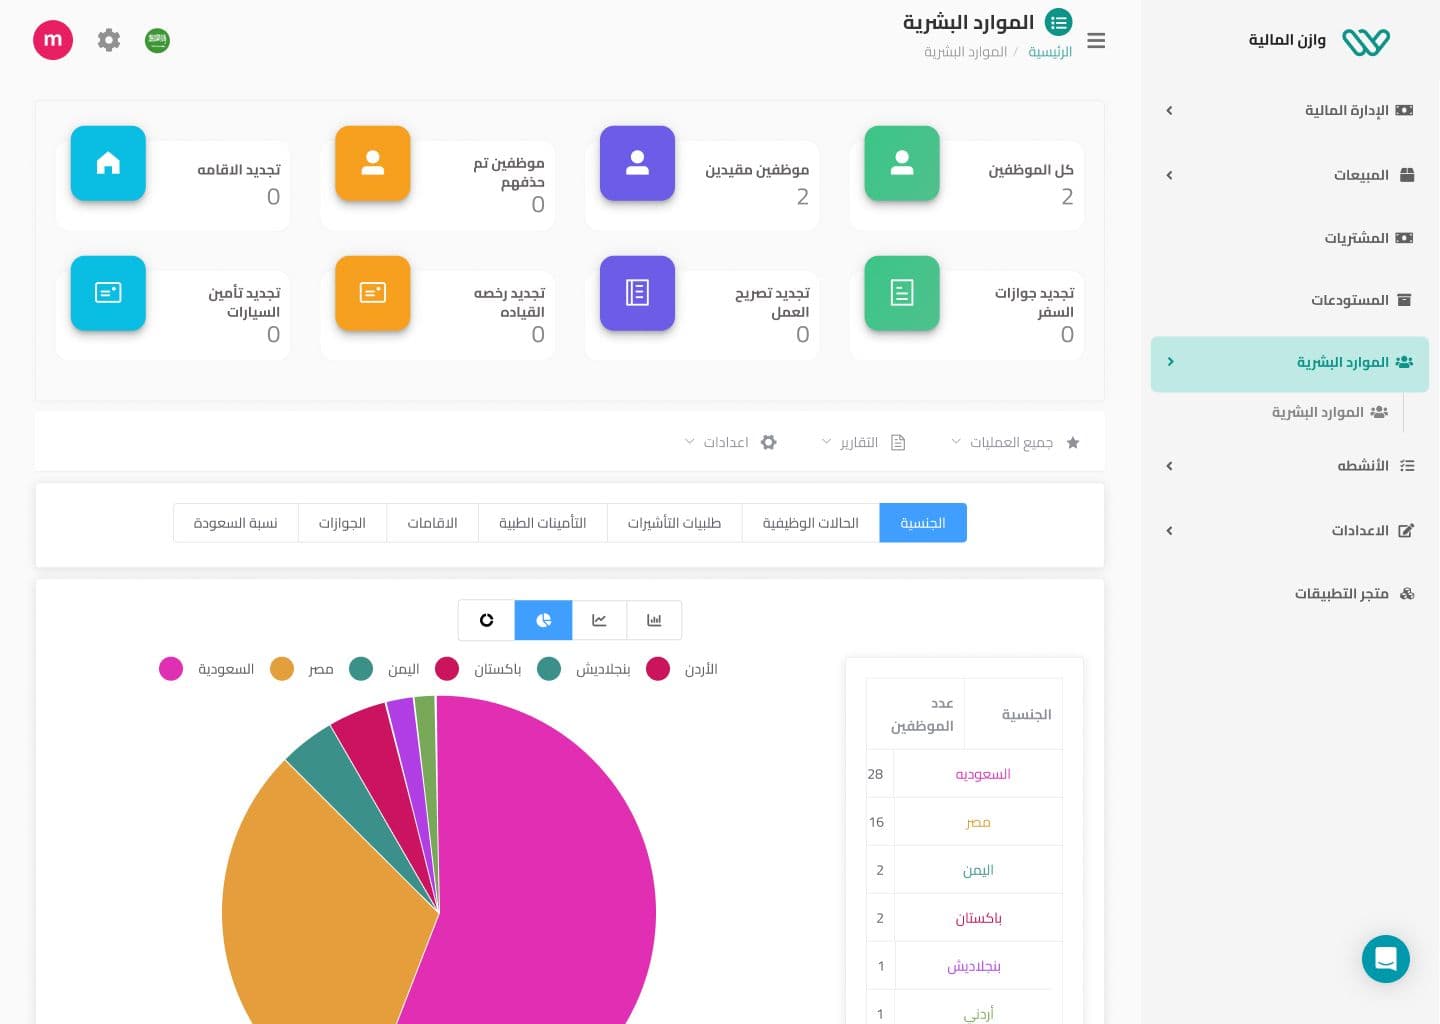
Task: Click the refresh chart data icon
Action: pyautogui.click(x=487, y=620)
